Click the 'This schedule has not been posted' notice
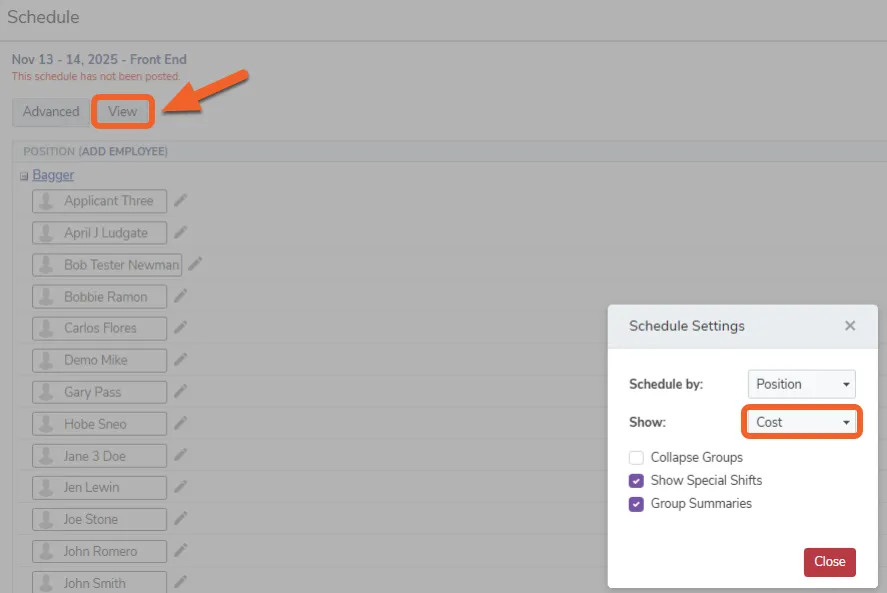Viewport: 887px width, 593px height. point(96,76)
